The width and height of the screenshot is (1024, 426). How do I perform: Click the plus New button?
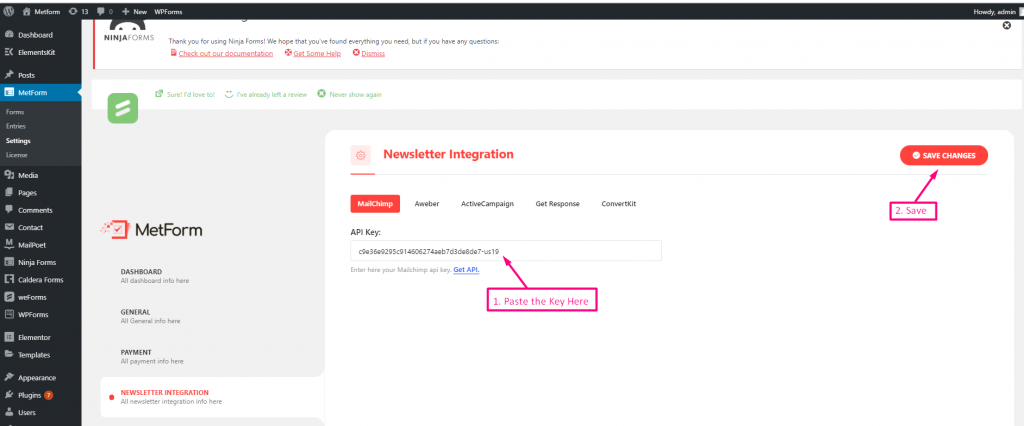pyautogui.click(x=135, y=12)
